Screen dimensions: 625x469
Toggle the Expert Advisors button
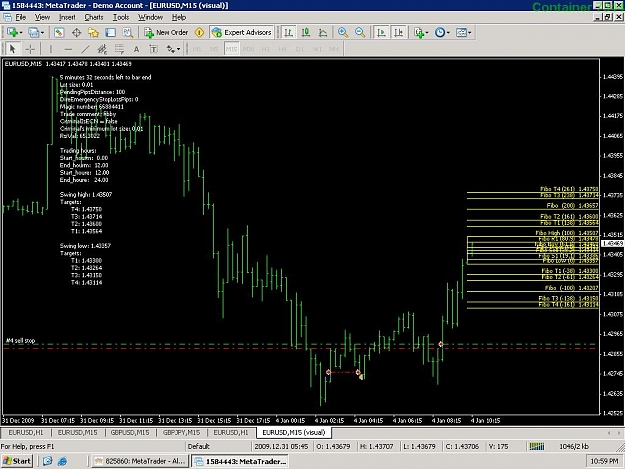(x=242, y=32)
